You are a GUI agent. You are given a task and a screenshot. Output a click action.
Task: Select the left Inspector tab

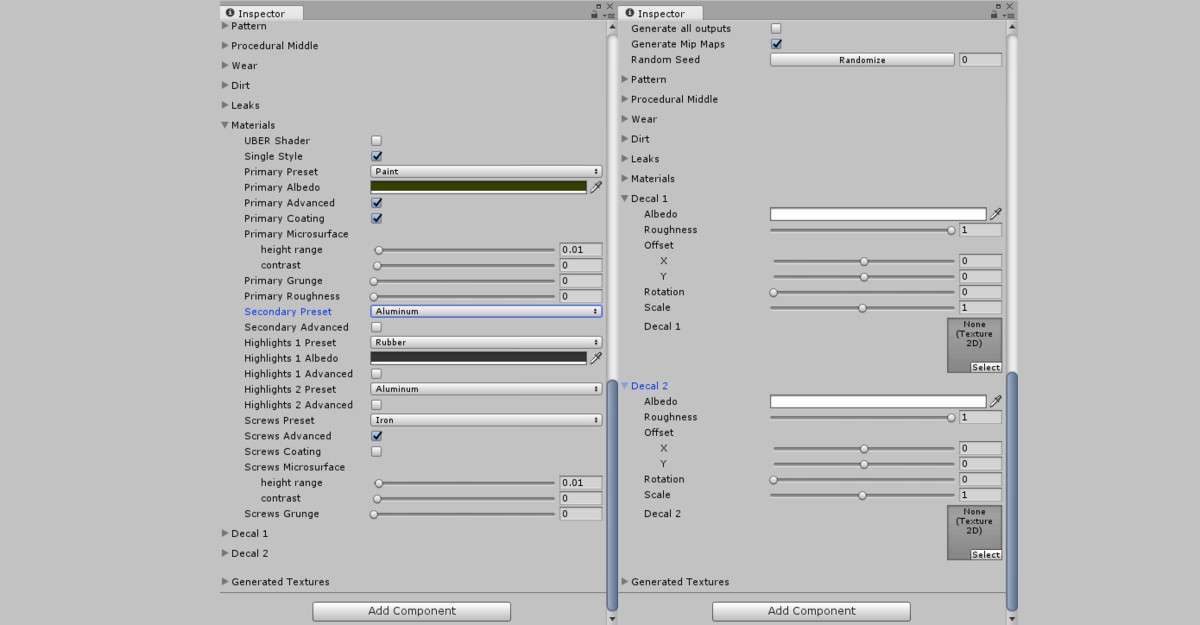262,13
